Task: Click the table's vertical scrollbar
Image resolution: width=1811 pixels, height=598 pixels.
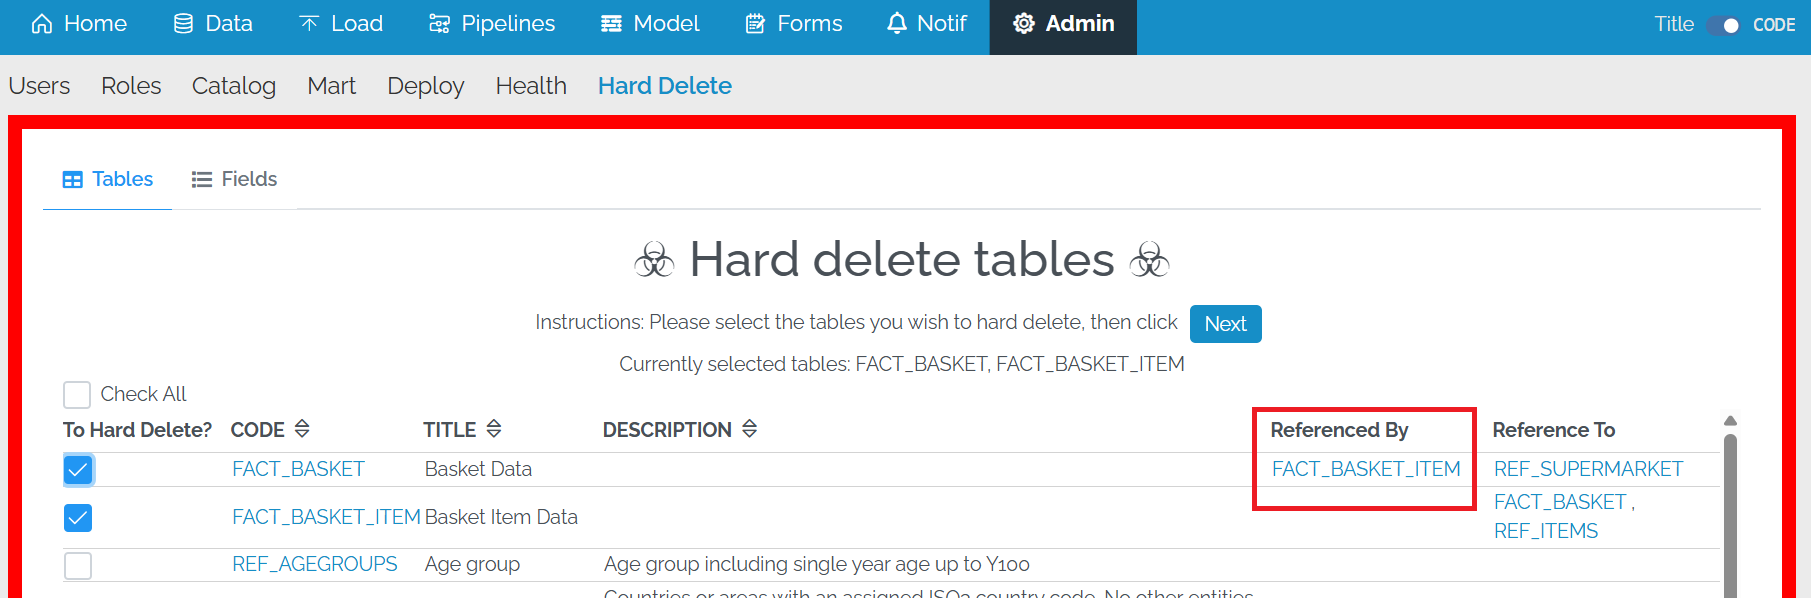Action: tap(1730, 510)
